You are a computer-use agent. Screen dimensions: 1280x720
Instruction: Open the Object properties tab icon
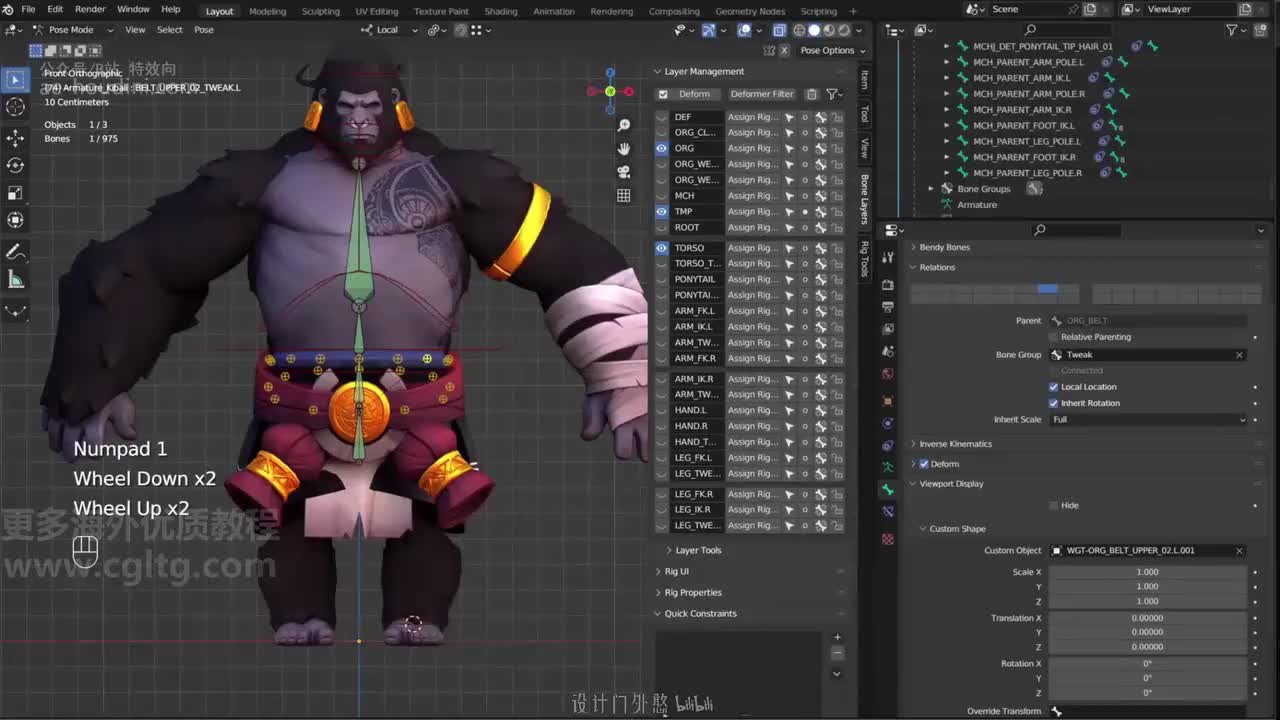(887, 401)
